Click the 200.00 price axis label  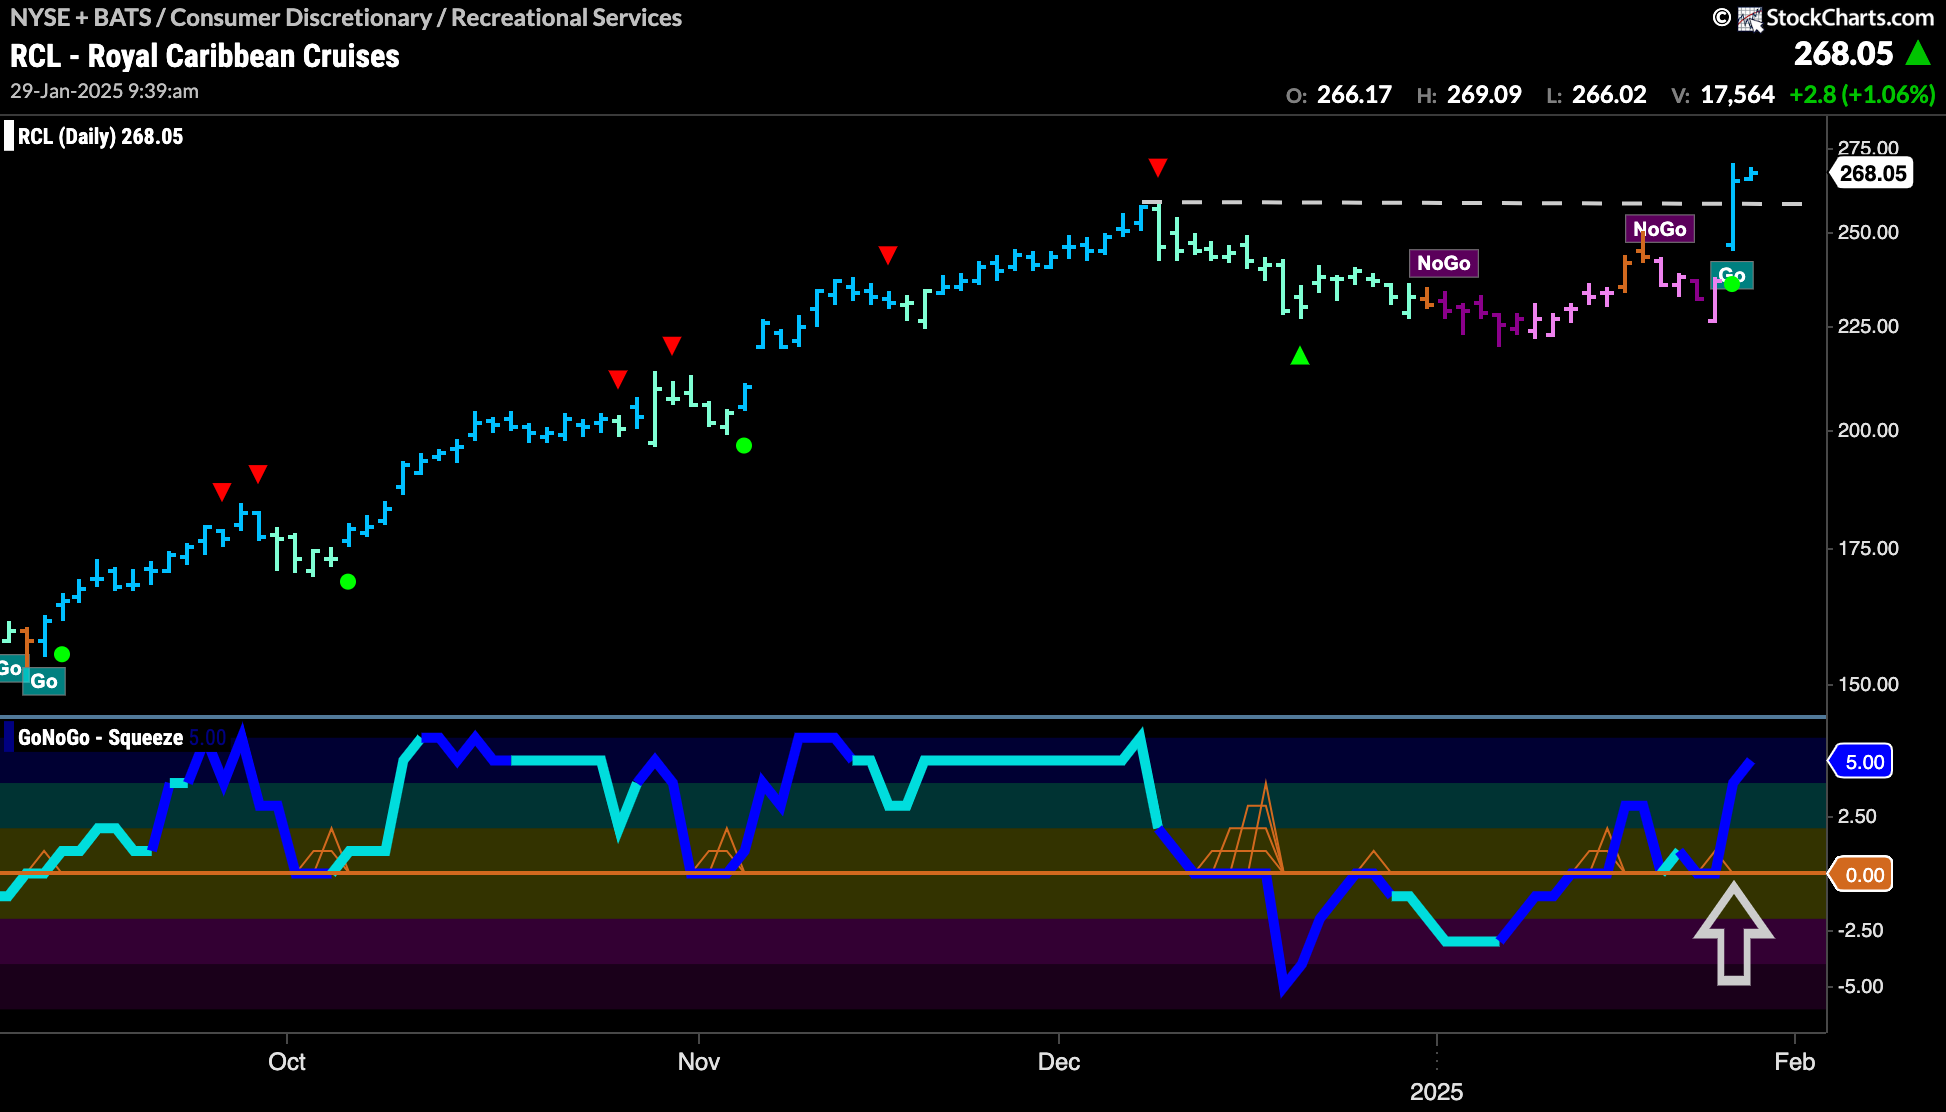1868,430
